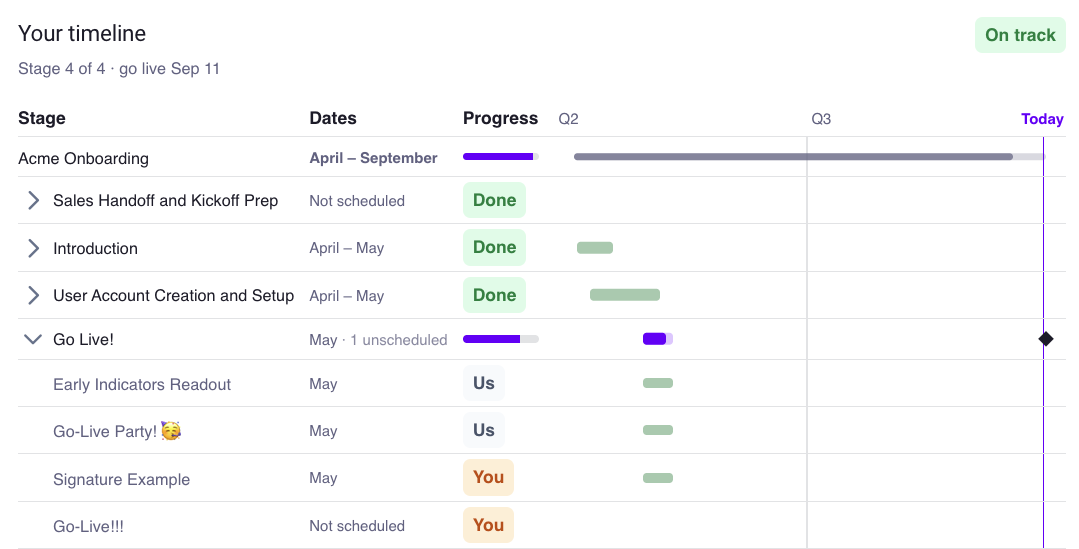Image resolution: width=1079 pixels, height=549 pixels.
Task: Expand User Account Creation and Setup row
Action: pyautogui.click(x=33, y=295)
